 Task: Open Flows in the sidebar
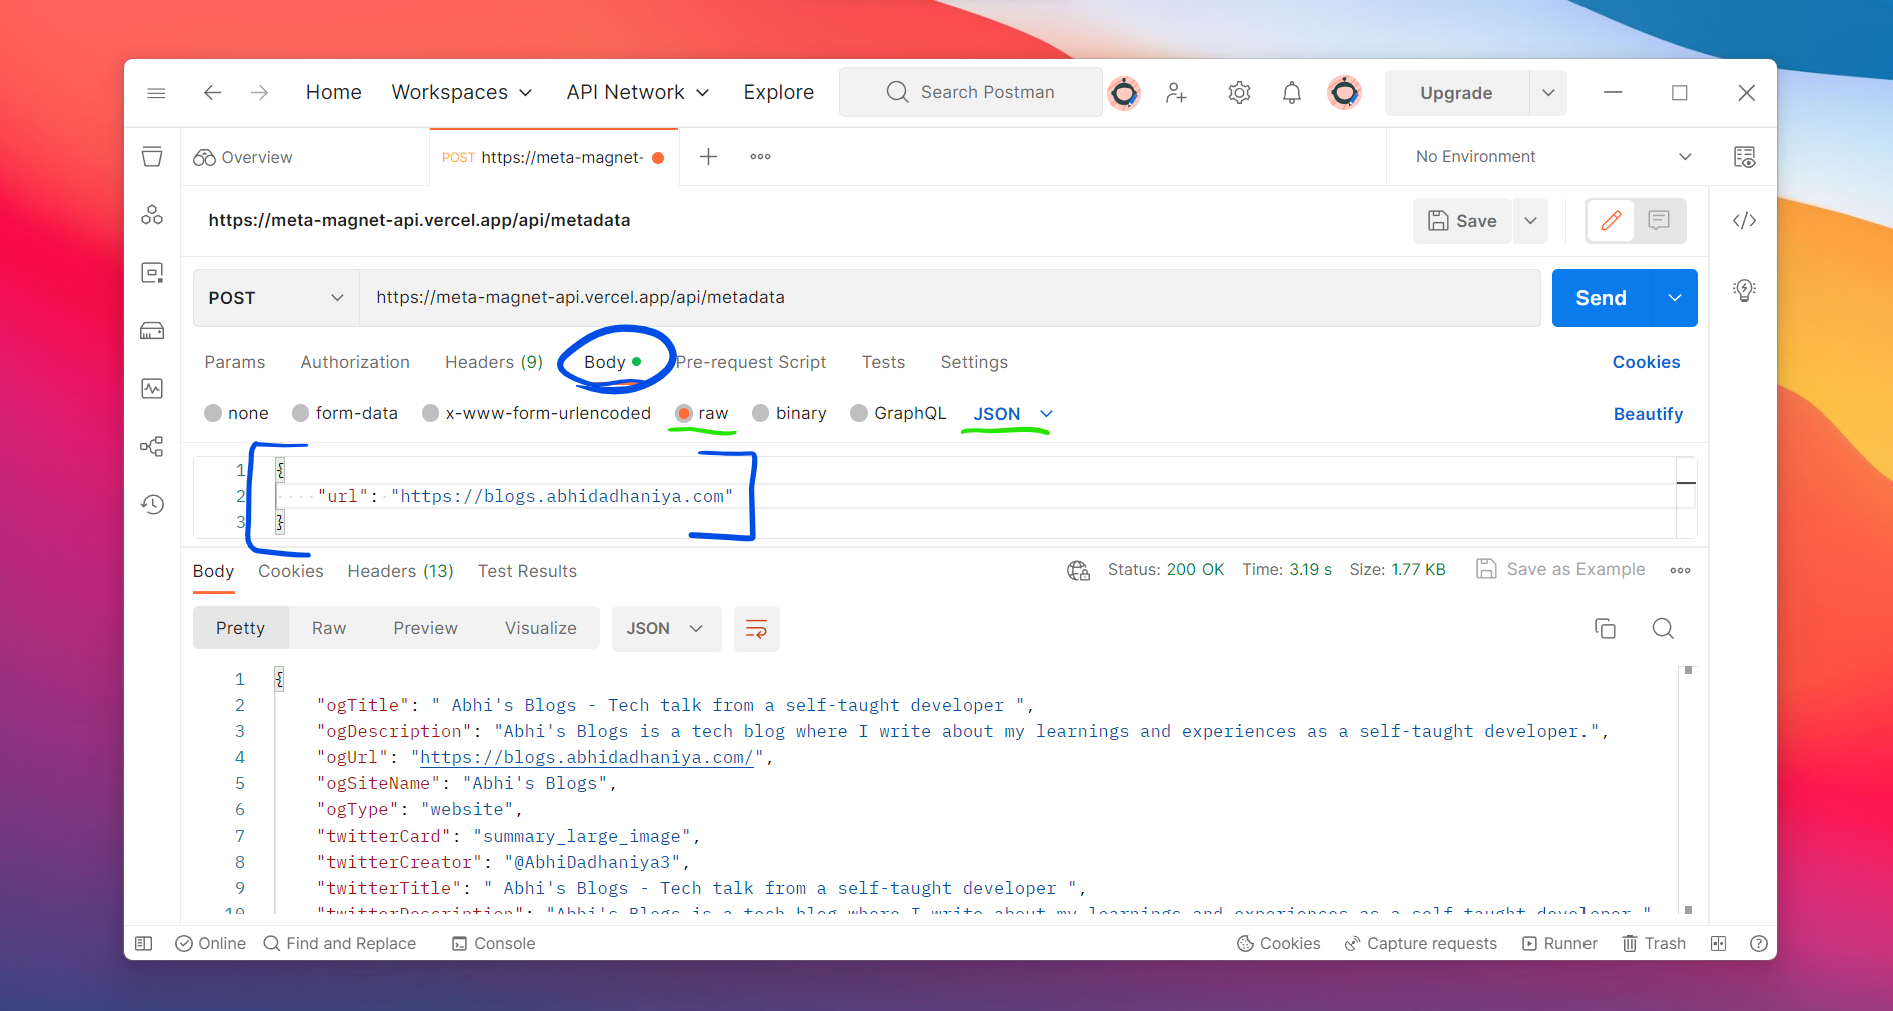[x=152, y=447]
